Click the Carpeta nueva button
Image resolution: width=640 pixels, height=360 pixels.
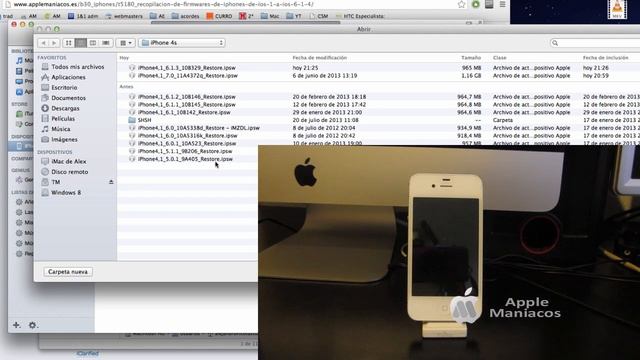pyautogui.click(x=68, y=272)
